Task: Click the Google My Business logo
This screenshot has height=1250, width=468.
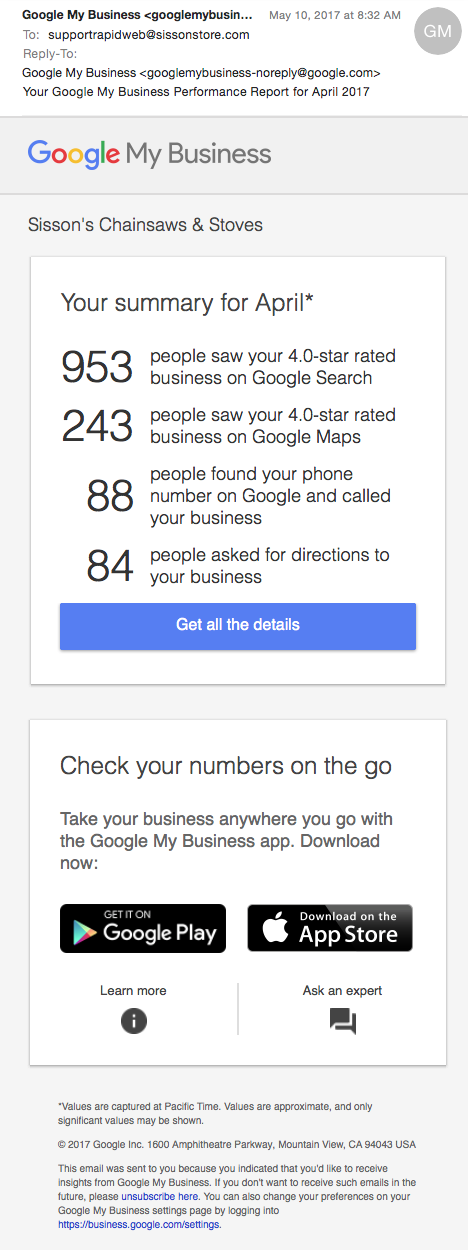Action: tap(150, 154)
